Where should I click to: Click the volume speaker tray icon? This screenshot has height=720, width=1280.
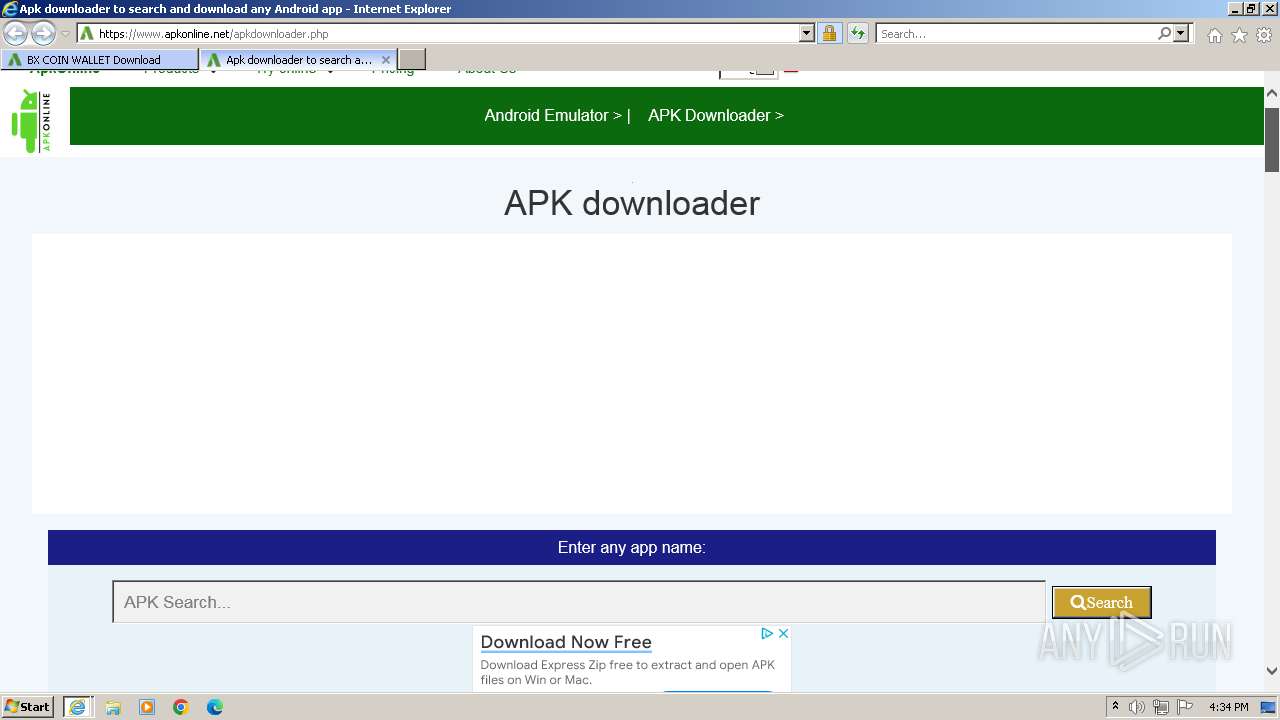pyautogui.click(x=1137, y=707)
